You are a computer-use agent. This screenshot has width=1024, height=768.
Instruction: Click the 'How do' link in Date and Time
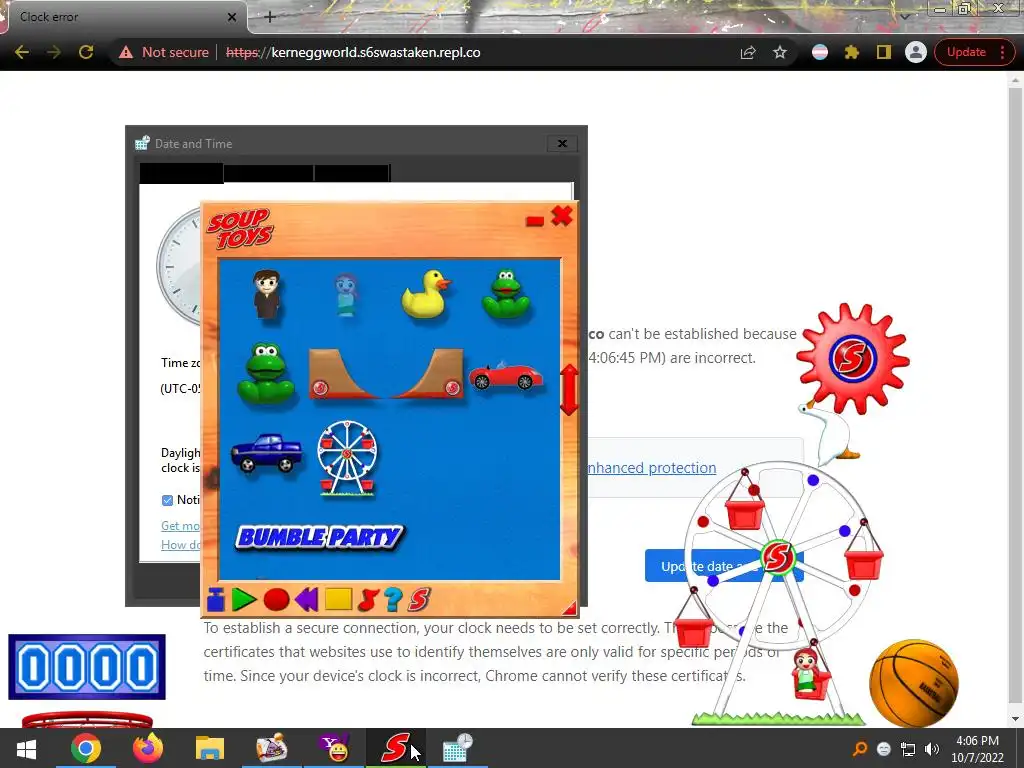(180, 545)
